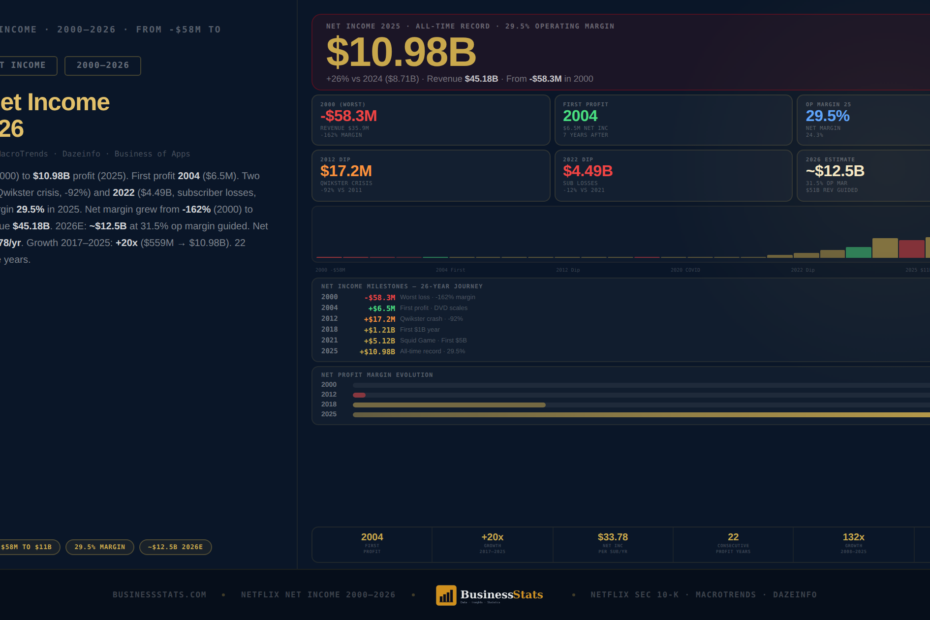Viewport: 930px width, 620px height.
Task: Open the 2000 (Worst) -$58.3M card
Action: [x=431, y=120]
